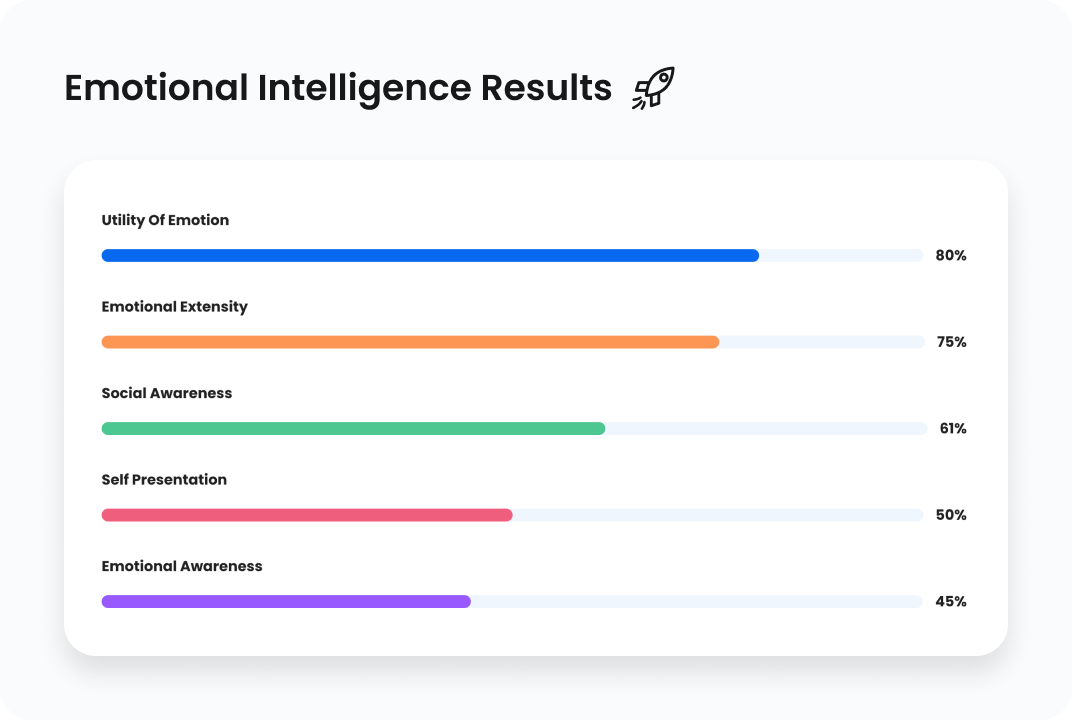This screenshot has width=1072, height=720.
Task: Click the purple Emotional Awareness bar
Action: (286, 602)
